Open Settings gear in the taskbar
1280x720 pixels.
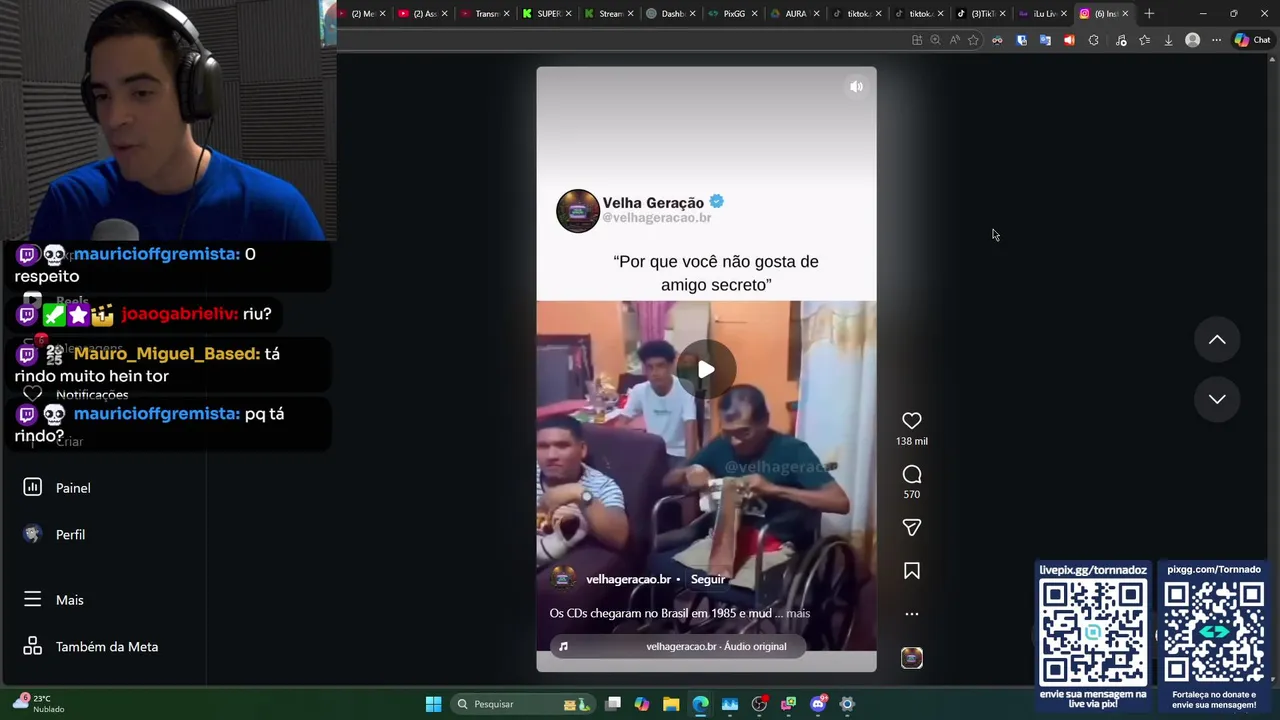pos(847,704)
